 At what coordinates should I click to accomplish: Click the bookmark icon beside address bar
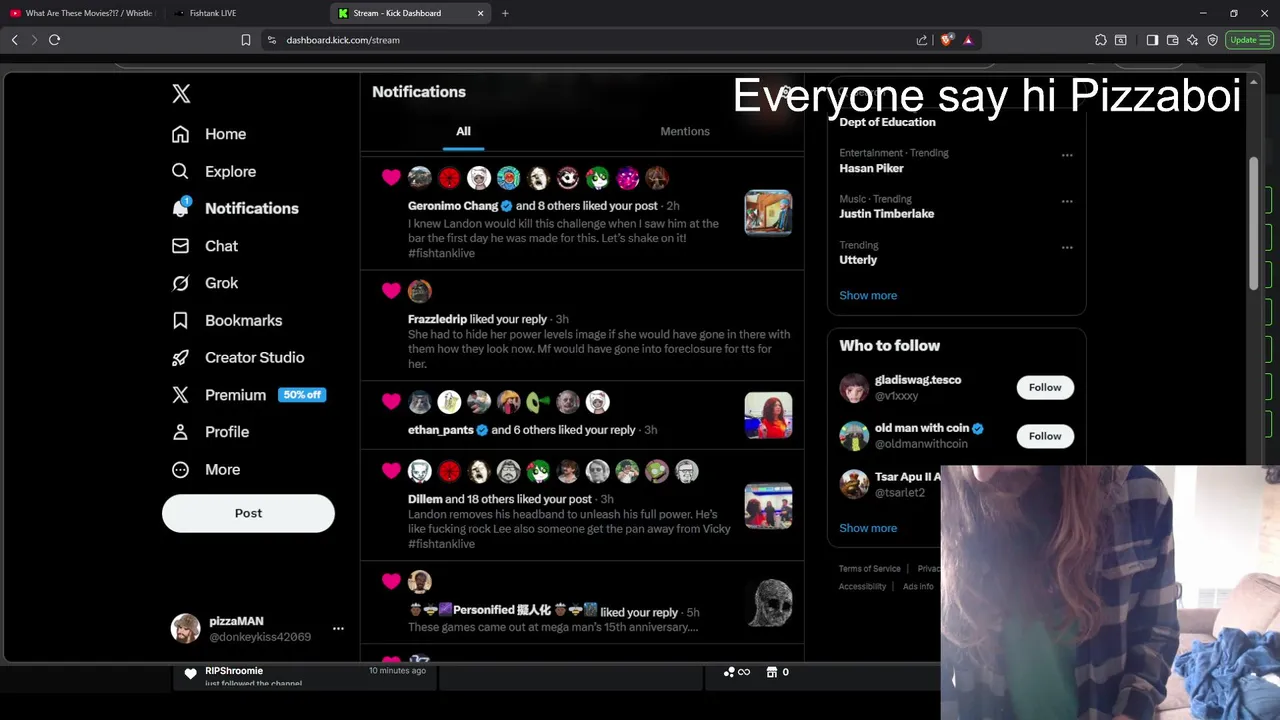(x=246, y=40)
